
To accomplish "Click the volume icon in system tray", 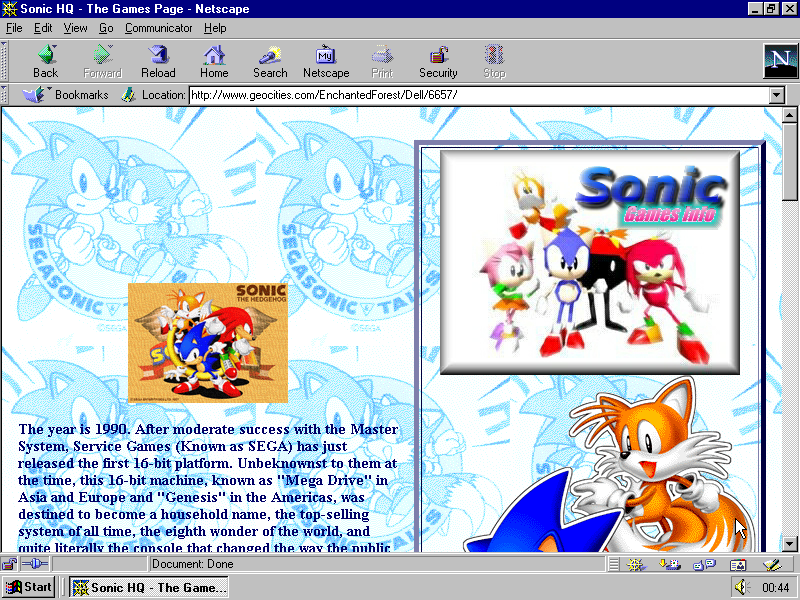I will [x=741, y=587].
